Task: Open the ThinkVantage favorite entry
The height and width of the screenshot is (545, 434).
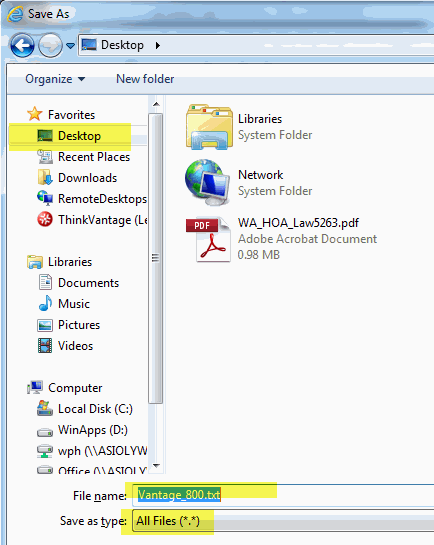Action: 92,220
